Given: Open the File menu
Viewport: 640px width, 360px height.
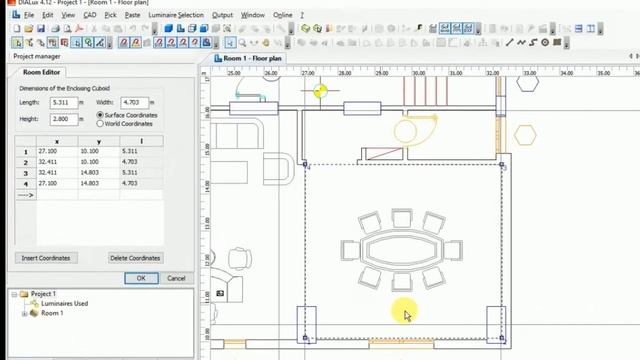Looking at the screenshot, I should click(29, 15).
